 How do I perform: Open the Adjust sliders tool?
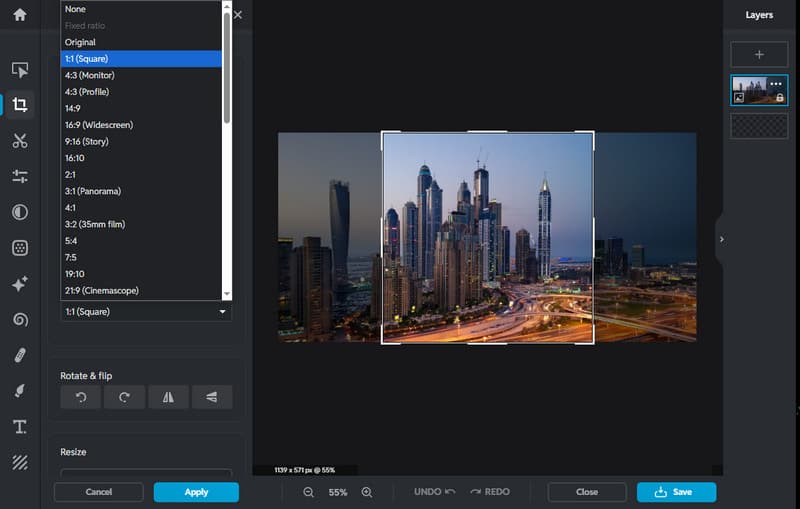click(x=20, y=176)
